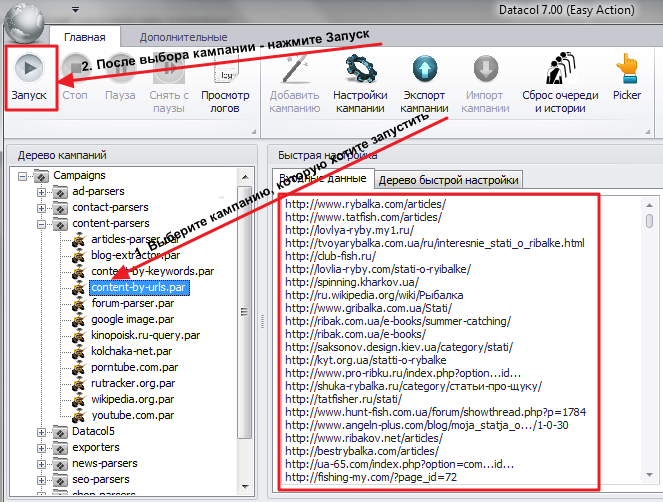This screenshot has width=663, height=502.
Task: Switch to the Дополнительные ribbon tab
Action: point(184,37)
